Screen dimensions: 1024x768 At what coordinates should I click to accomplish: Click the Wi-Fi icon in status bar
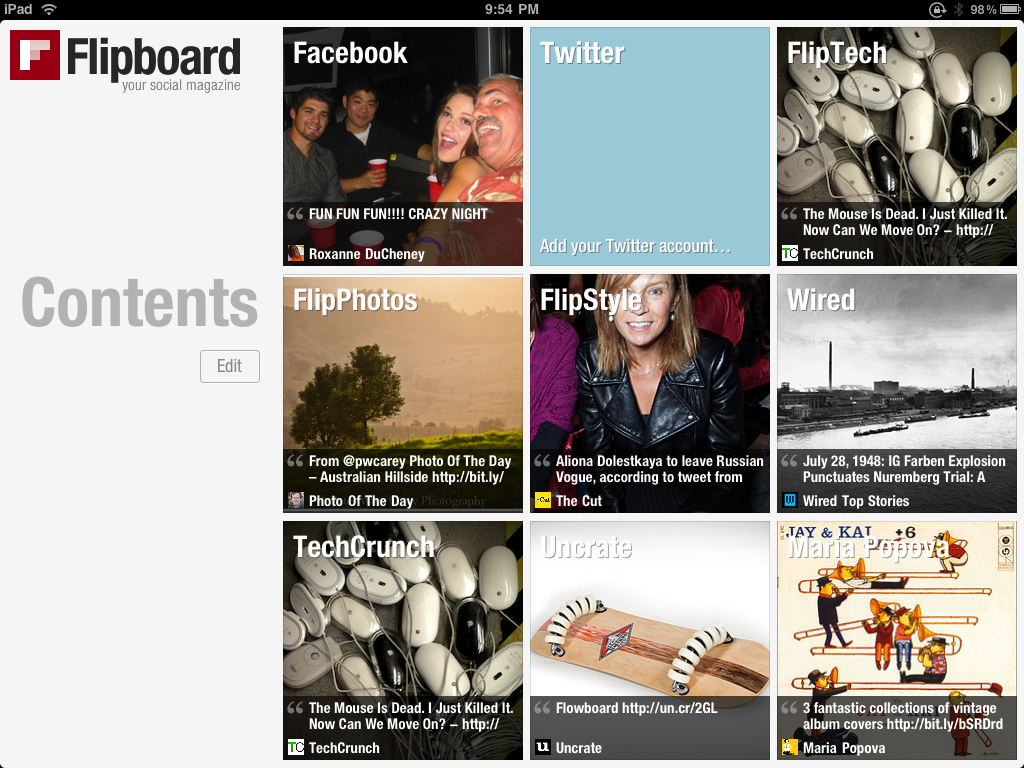[x=49, y=9]
